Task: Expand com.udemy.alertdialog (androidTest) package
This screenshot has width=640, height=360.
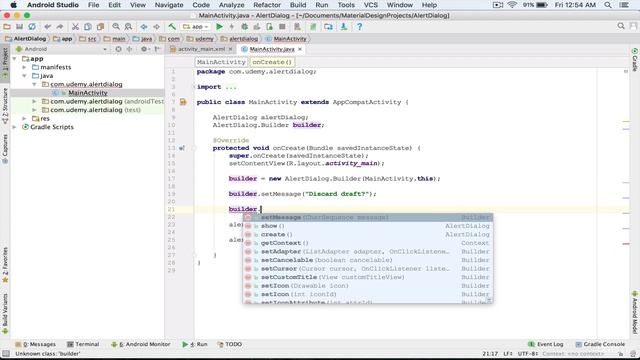Action: point(34,101)
